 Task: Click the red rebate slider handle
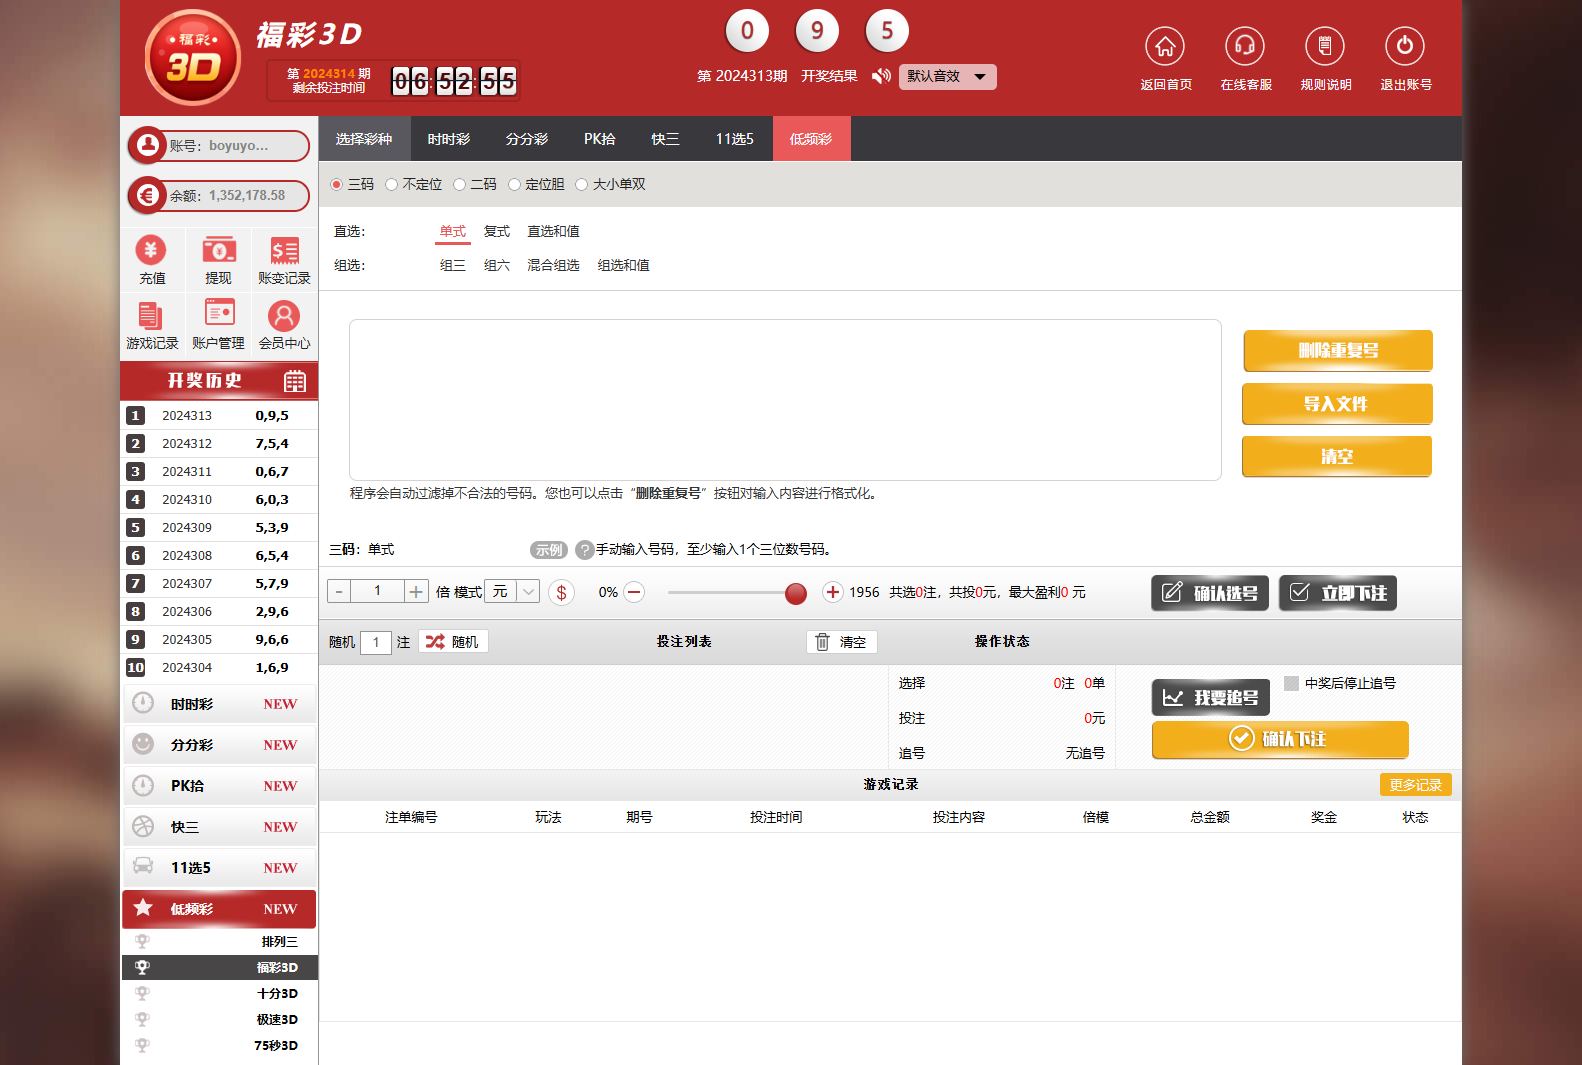pos(796,594)
